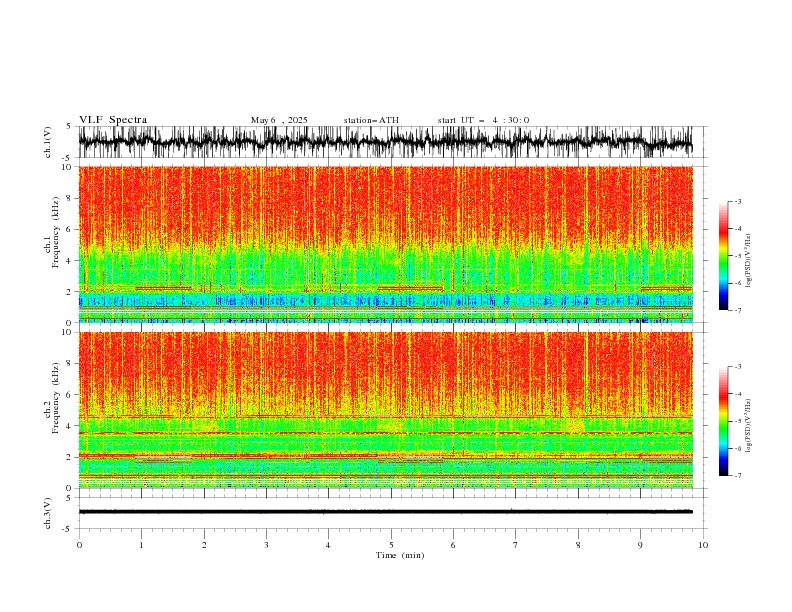Click the ch.2 PSD color scale bar
Image resolution: width=792 pixels, height=612 pixels.
click(x=723, y=421)
